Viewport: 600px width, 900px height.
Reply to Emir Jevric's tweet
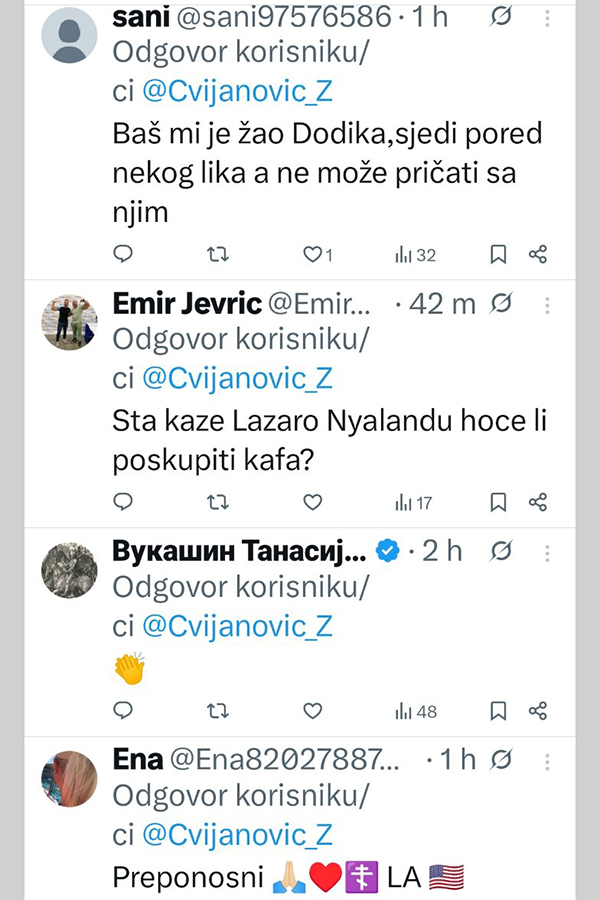coord(123,501)
